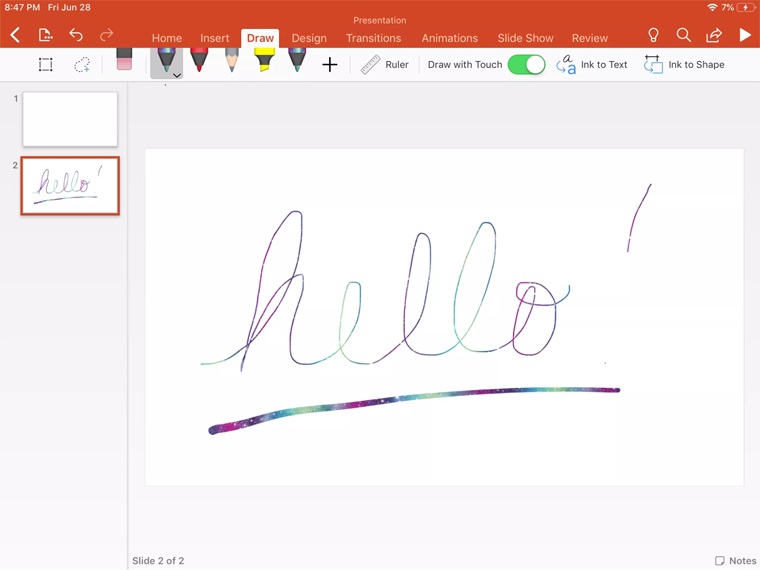Viewport: 760px width, 570px height.
Task: Open the File menu icon
Action: 45,35
